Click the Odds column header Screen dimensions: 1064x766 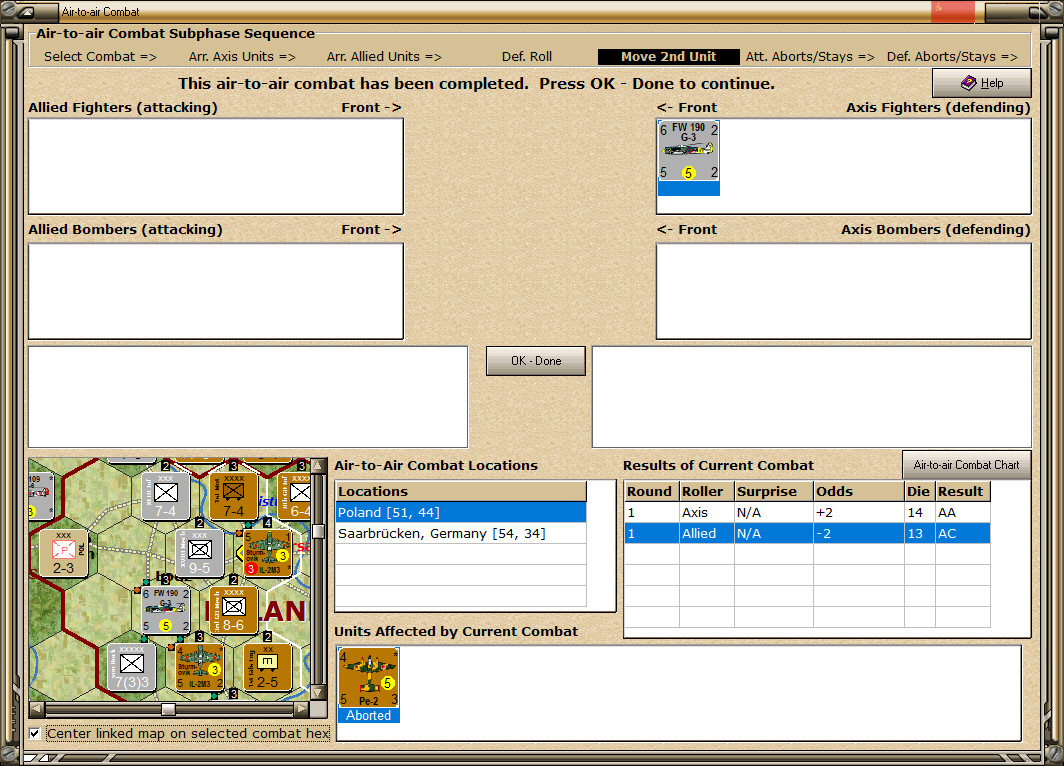click(x=858, y=491)
